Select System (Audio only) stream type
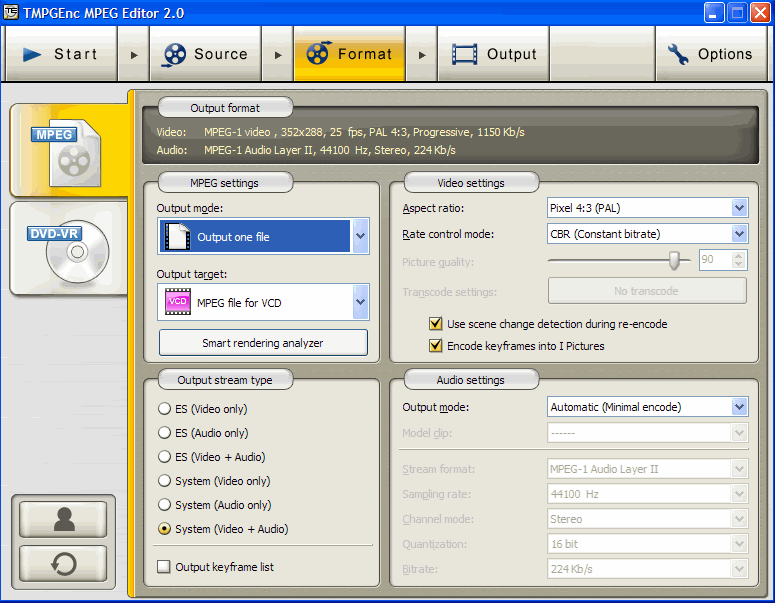The width and height of the screenshot is (775, 603). 164,505
